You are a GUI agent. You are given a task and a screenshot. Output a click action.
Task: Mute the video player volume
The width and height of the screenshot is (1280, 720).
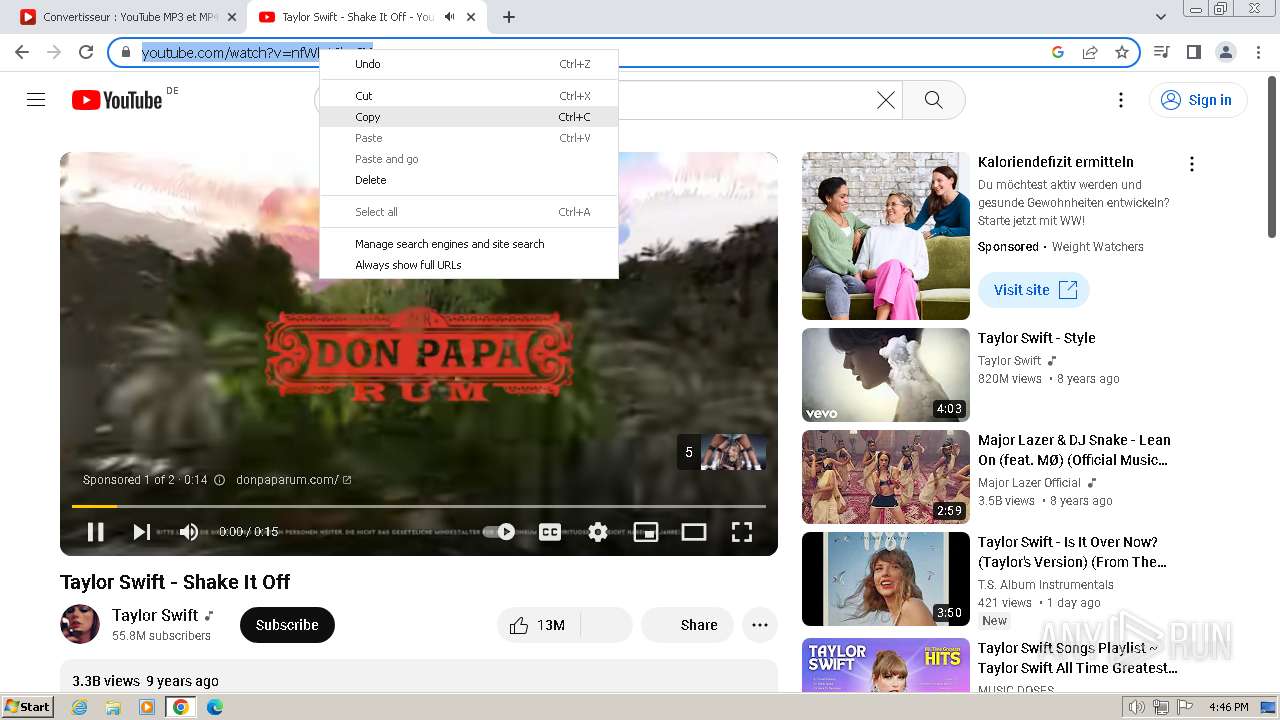pos(188,532)
